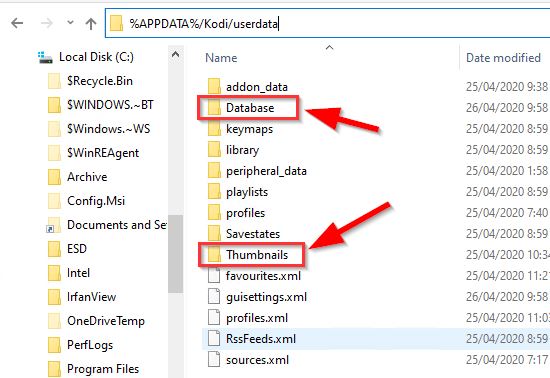Click Database's date 26/04/2020 9:58
The image size is (550, 378).
[507, 108]
